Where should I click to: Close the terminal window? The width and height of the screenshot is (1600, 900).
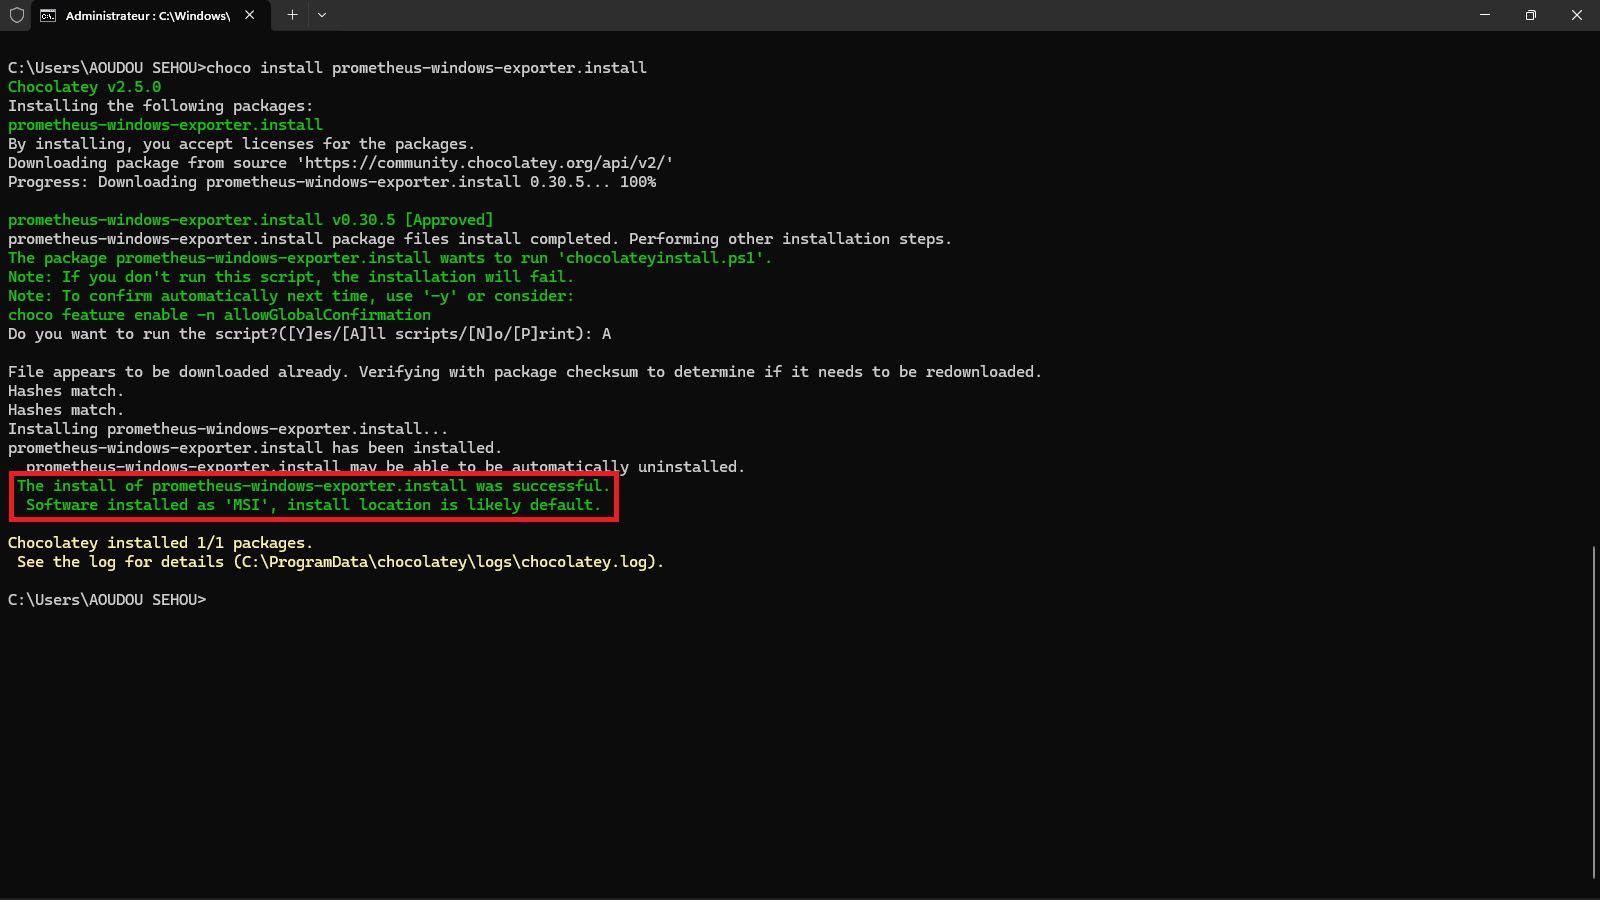point(1577,15)
